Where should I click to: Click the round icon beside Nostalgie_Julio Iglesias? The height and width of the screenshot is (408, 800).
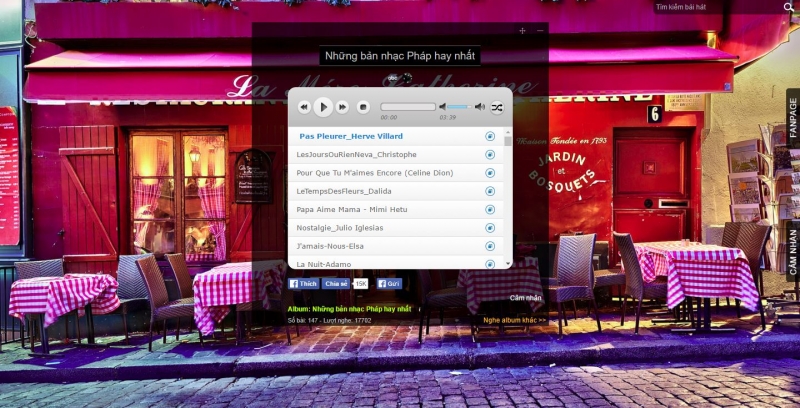click(490, 228)
